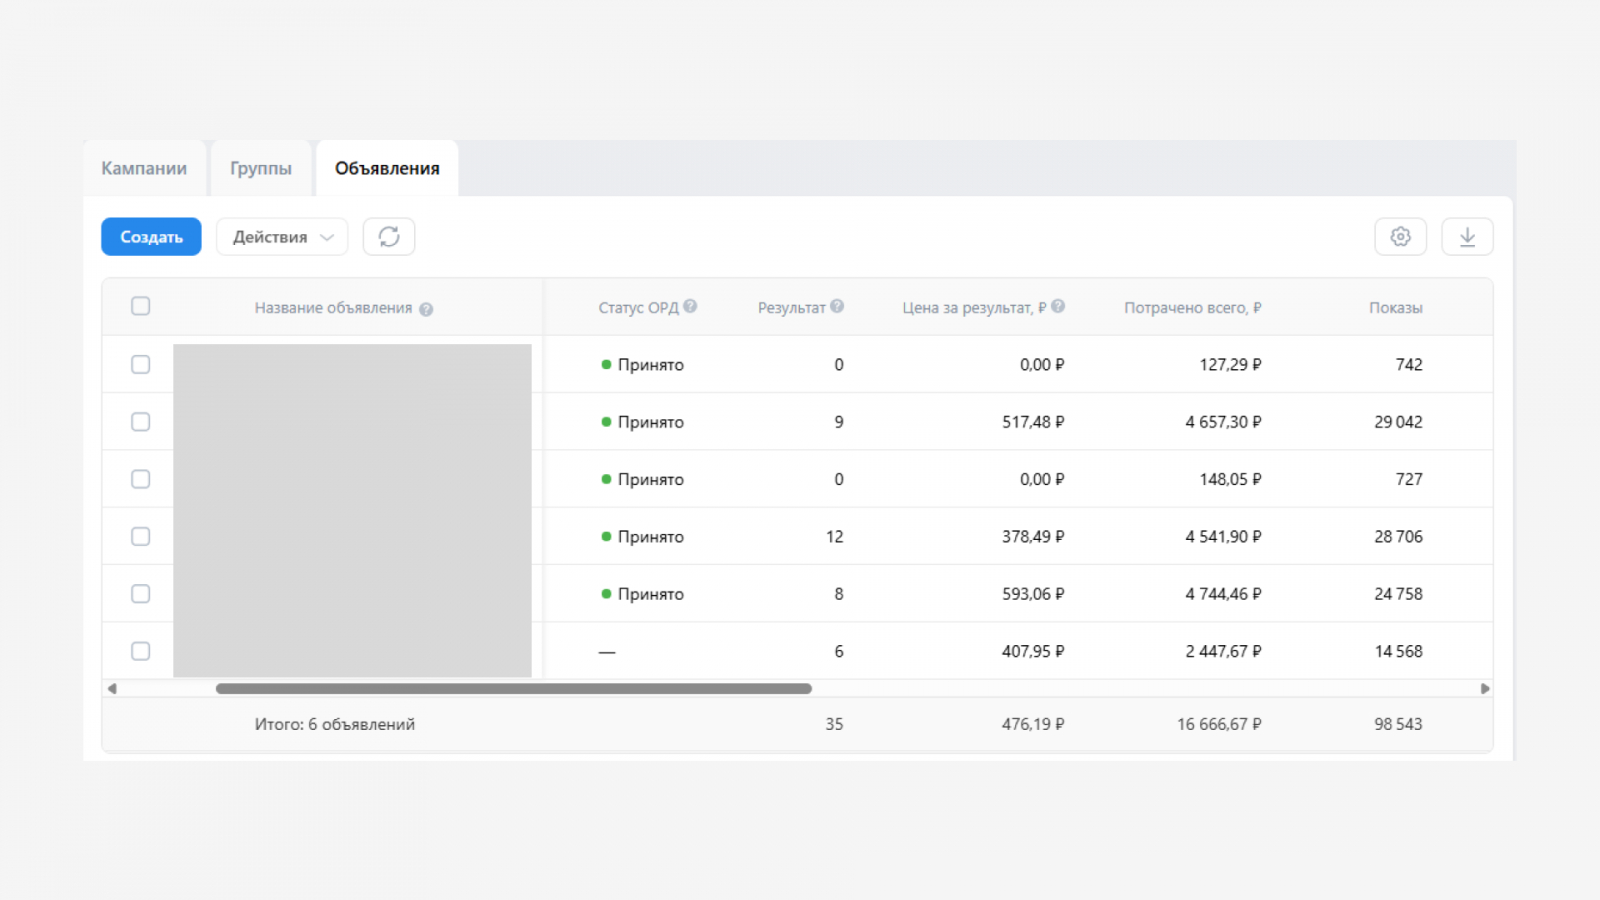The image size is (1600, 900).
Task: Click the horizontal scrollbar thumb
Action: (x=513, y=688)
